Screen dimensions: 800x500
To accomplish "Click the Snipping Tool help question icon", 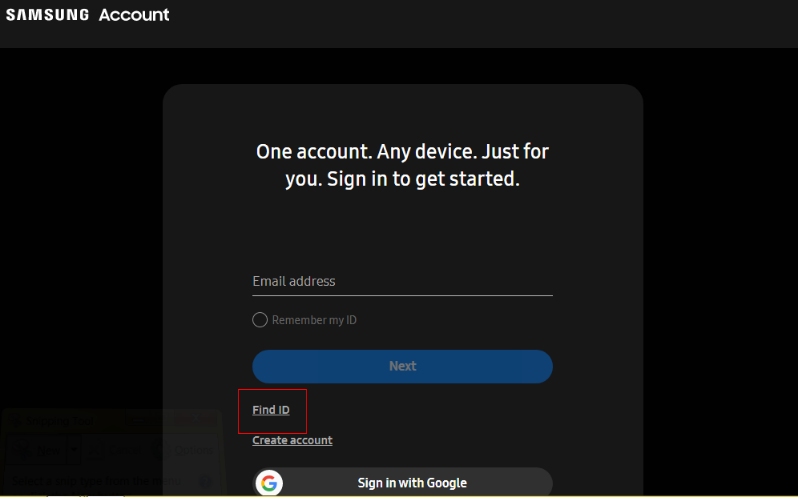I will [x=205, y=482].
